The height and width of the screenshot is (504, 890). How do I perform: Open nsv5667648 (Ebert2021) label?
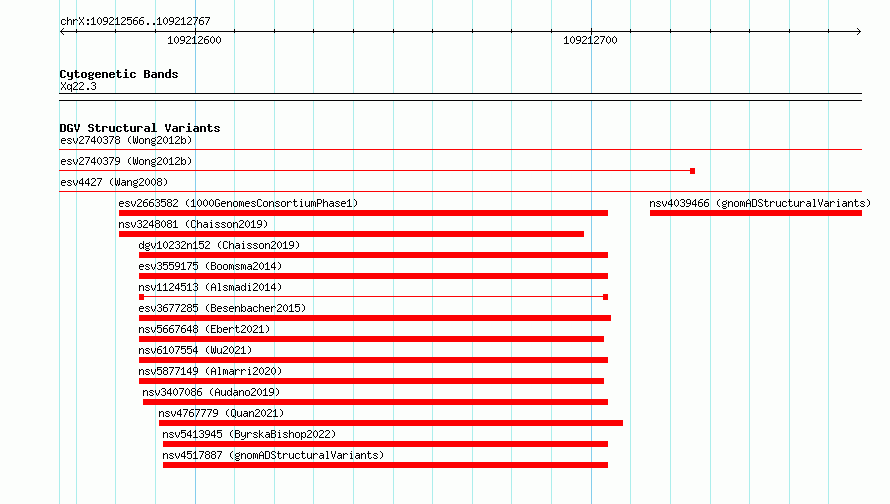tap(204, 329)
